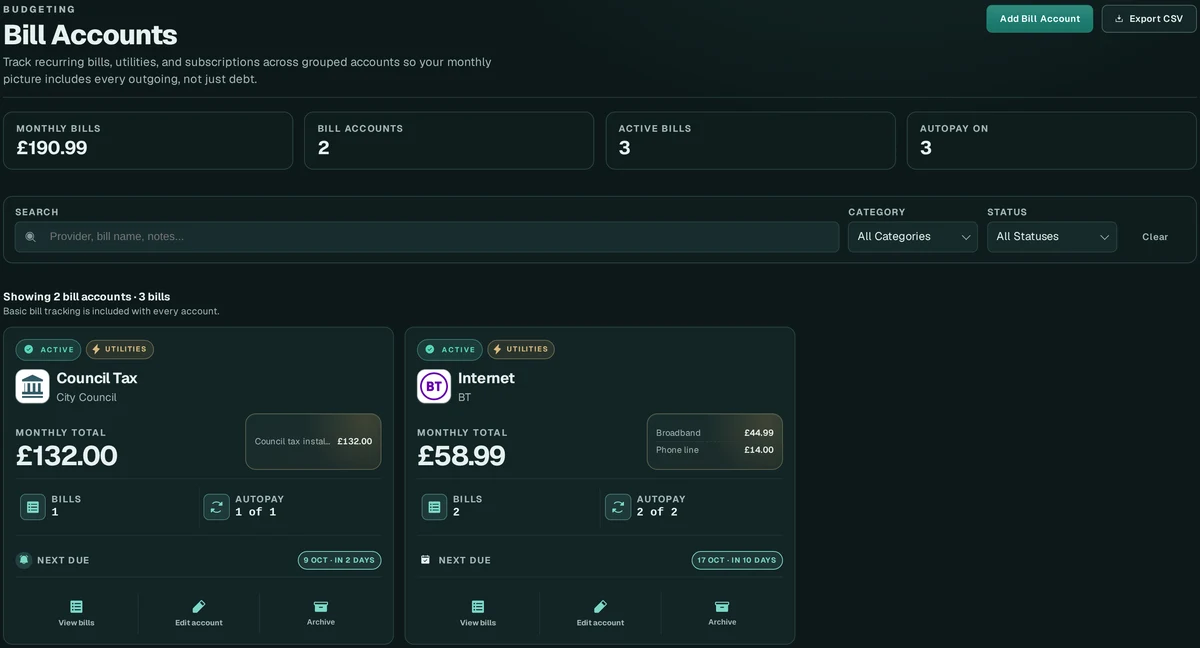
Task: Click the Council Tax card title
Action: point(97,378)
